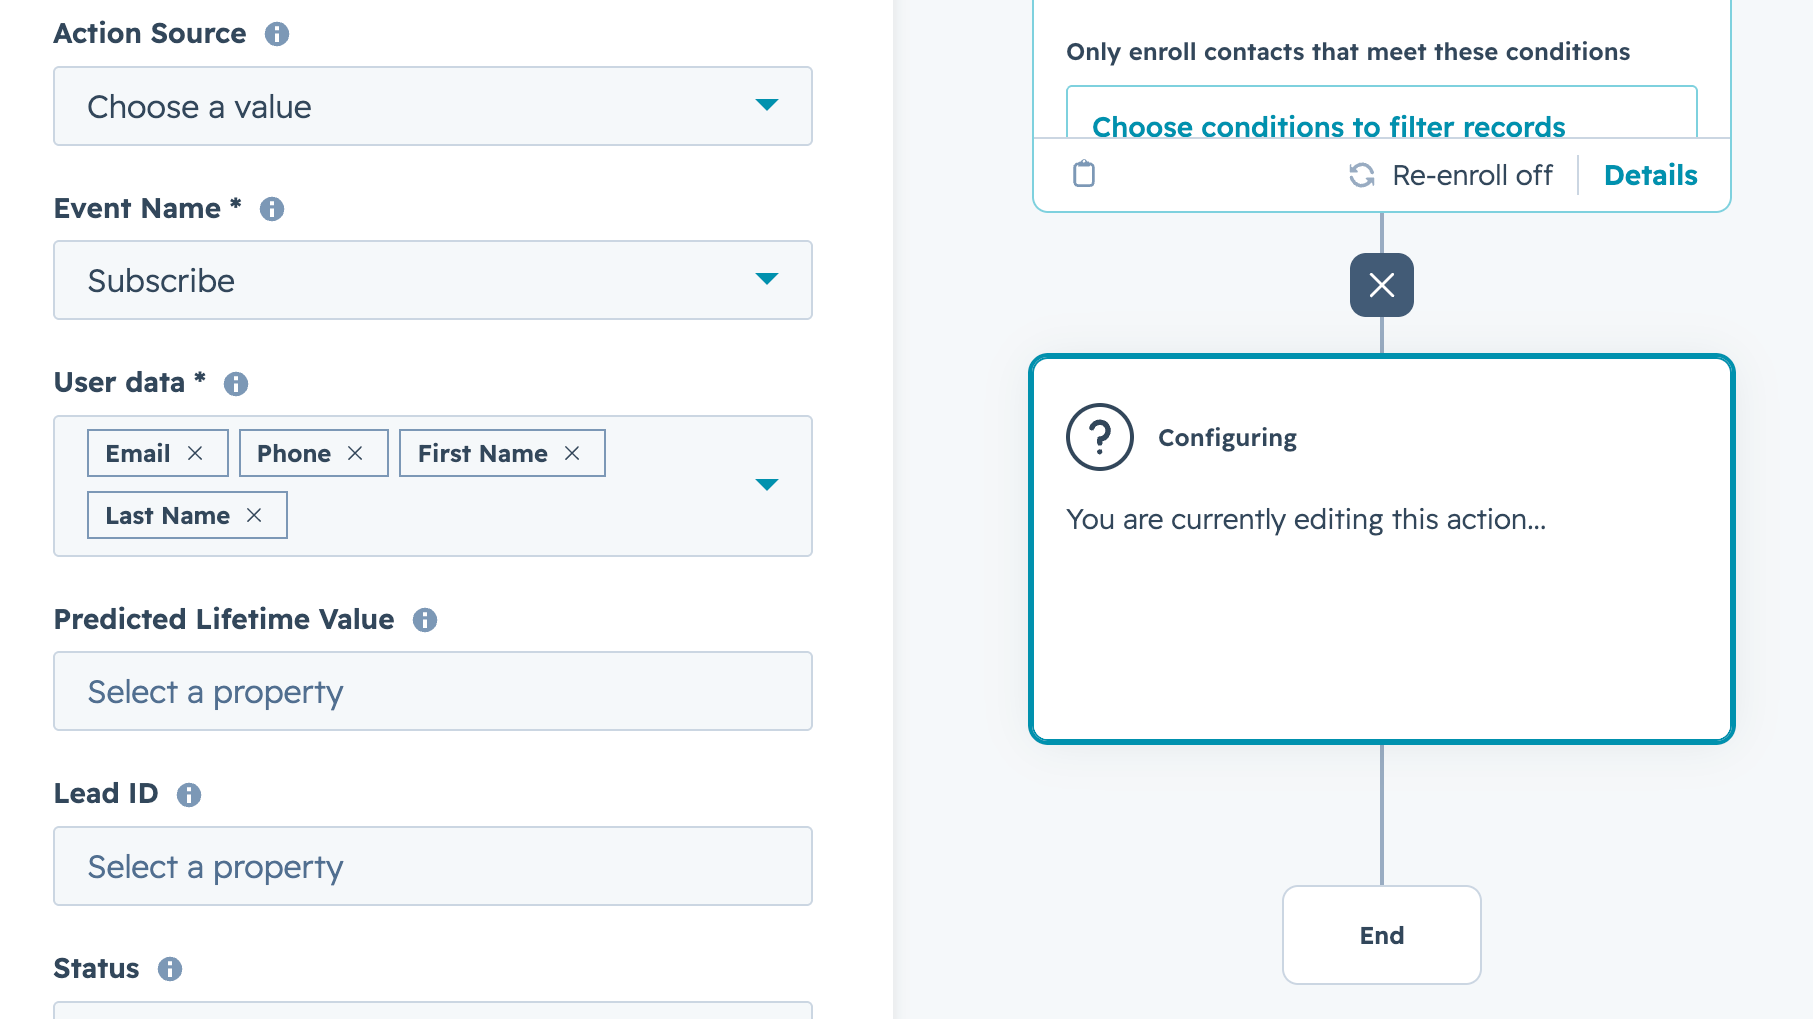1813x1019 pixels.
Task: Click the Phone tag label
Action: (294, 453)
